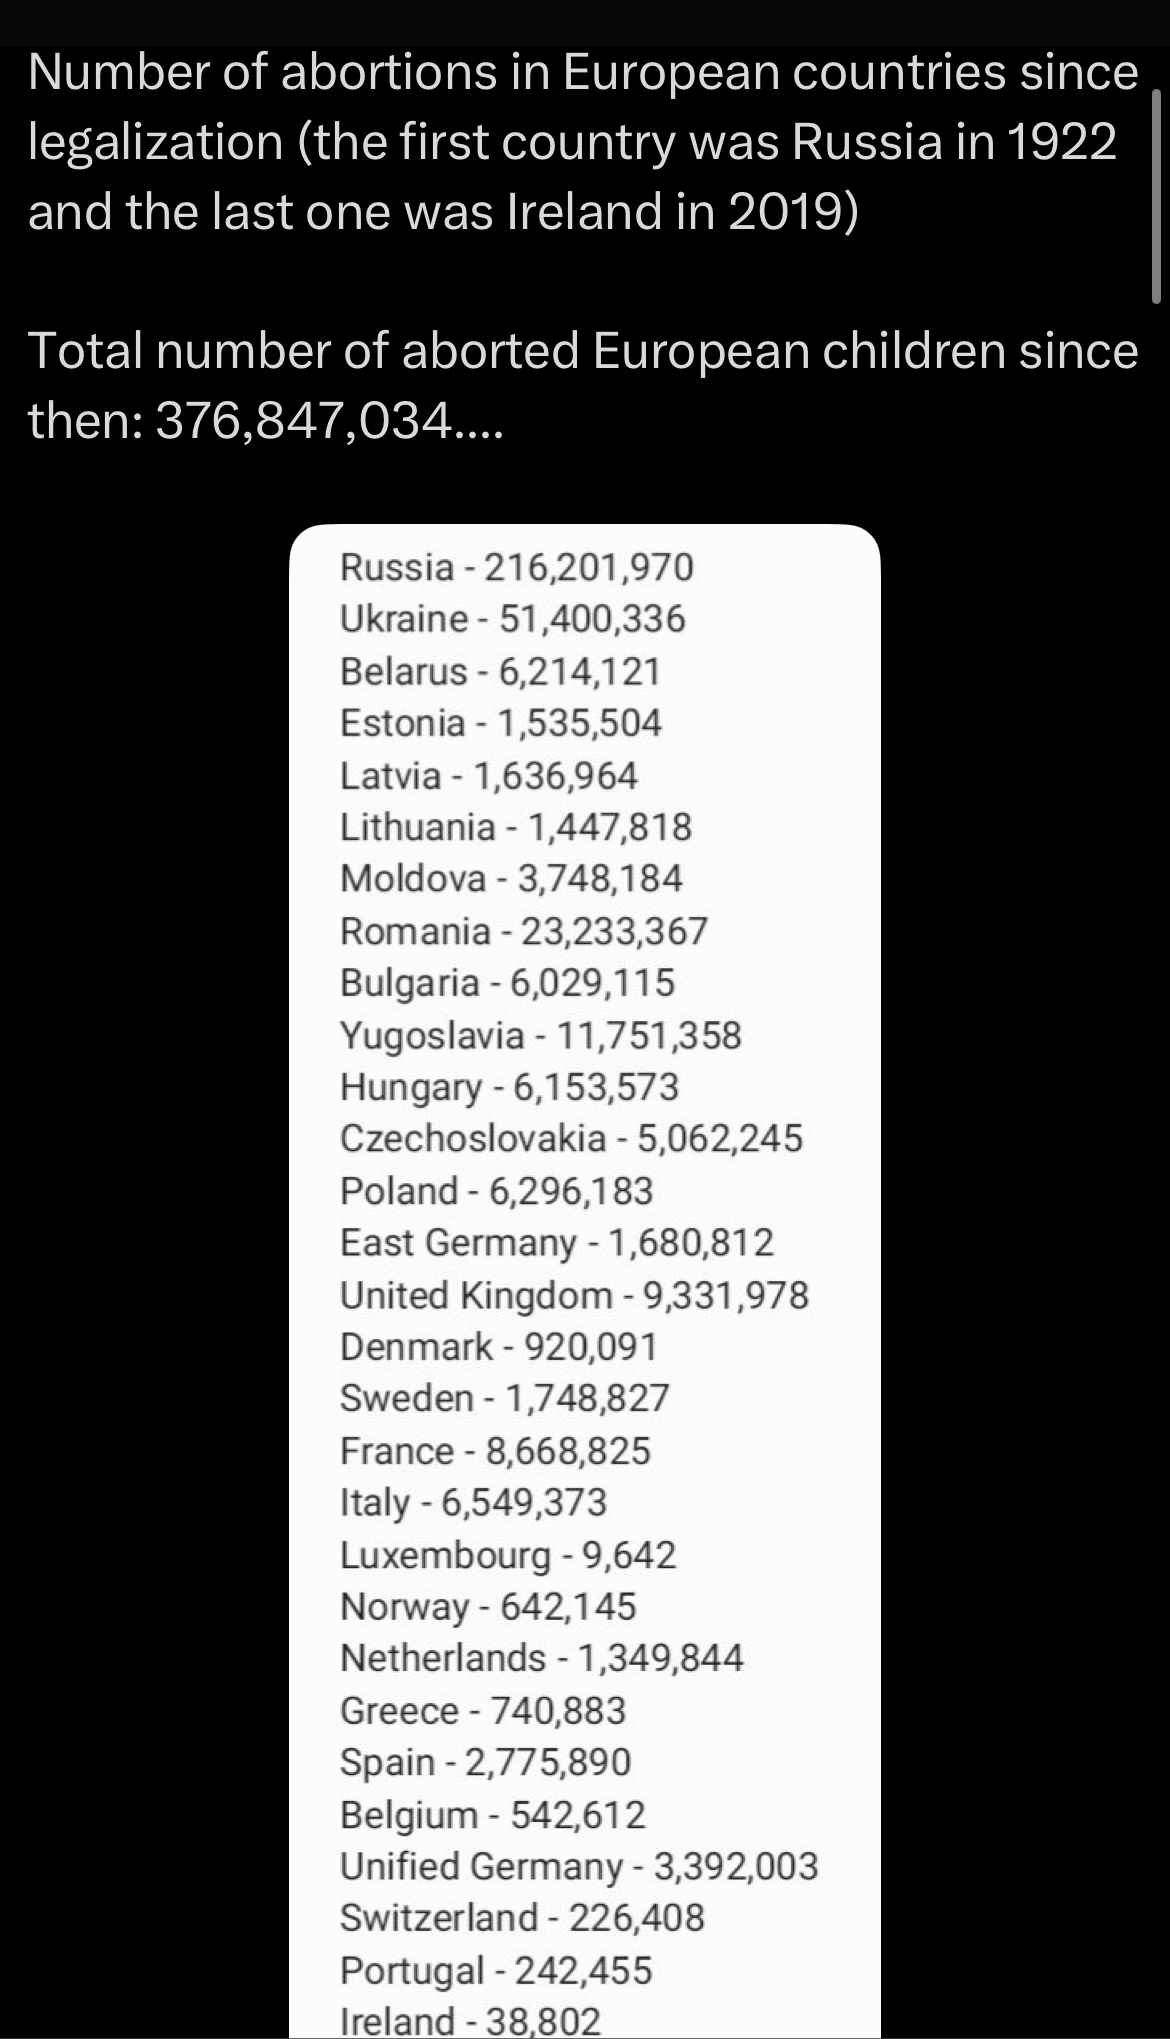Select the Czechoslovakia - 5,062,245 line

[x=571, y=1138]
